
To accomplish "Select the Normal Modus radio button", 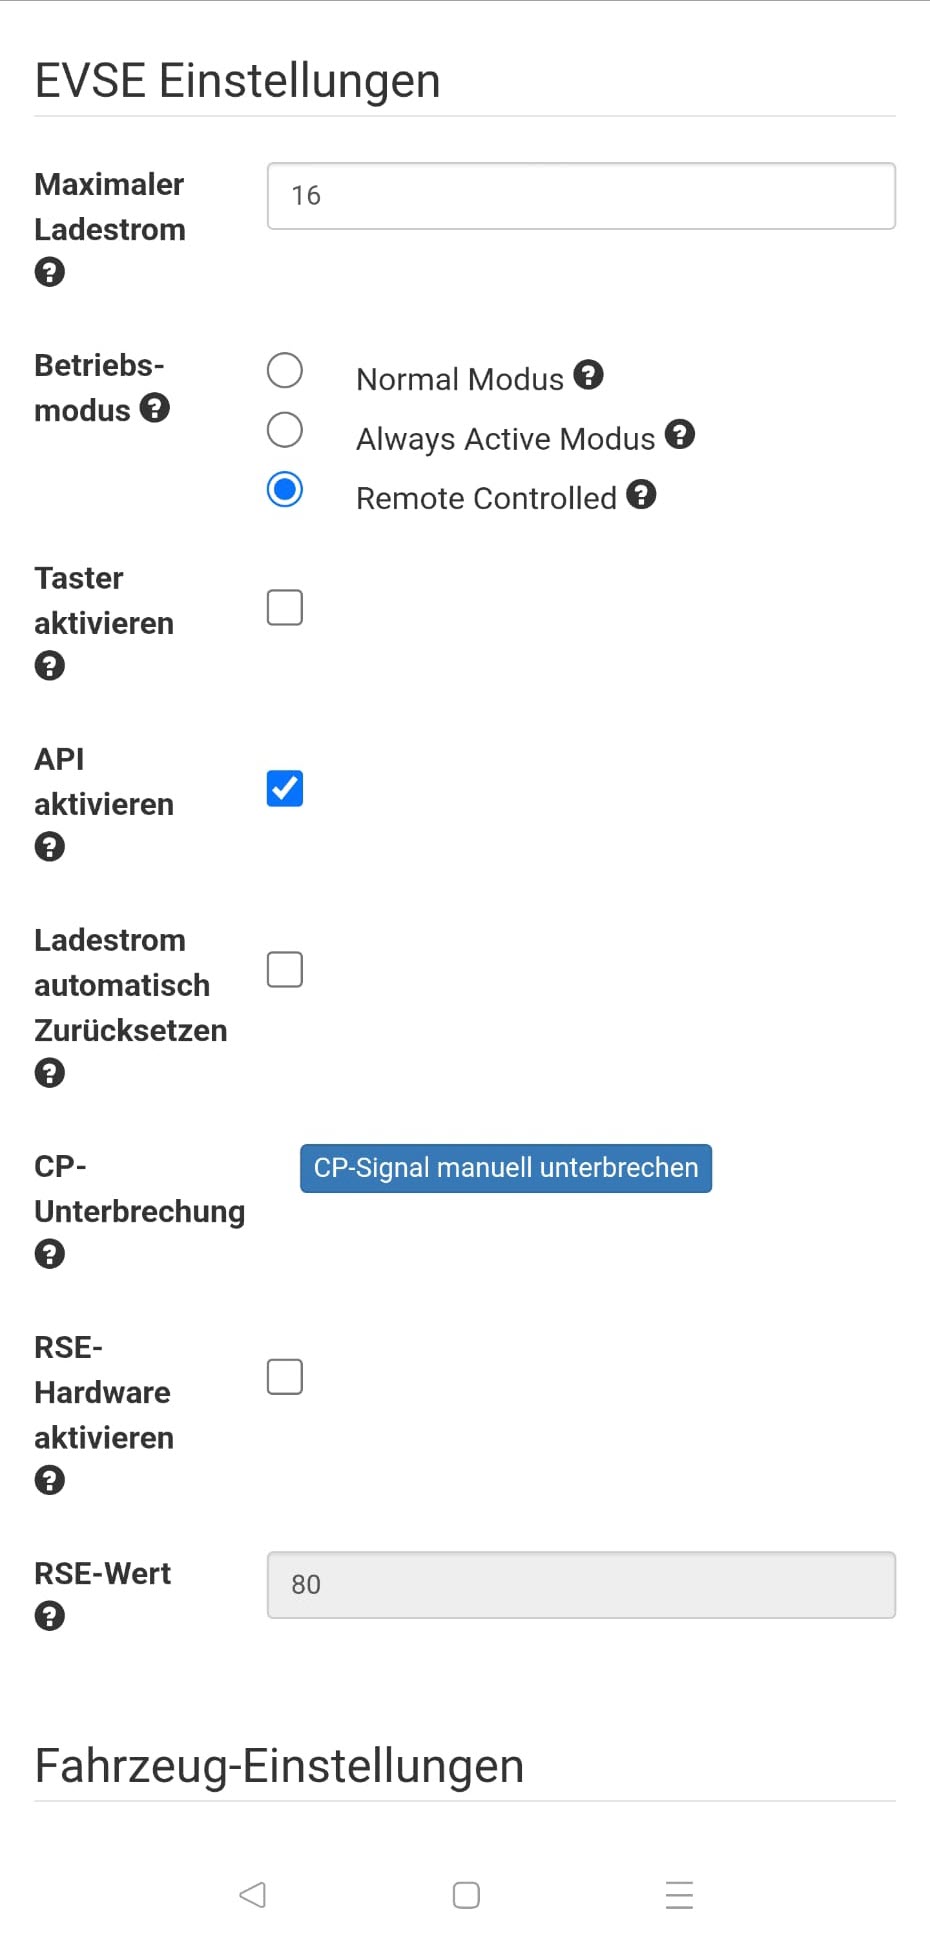I will (x=285, y=370).
